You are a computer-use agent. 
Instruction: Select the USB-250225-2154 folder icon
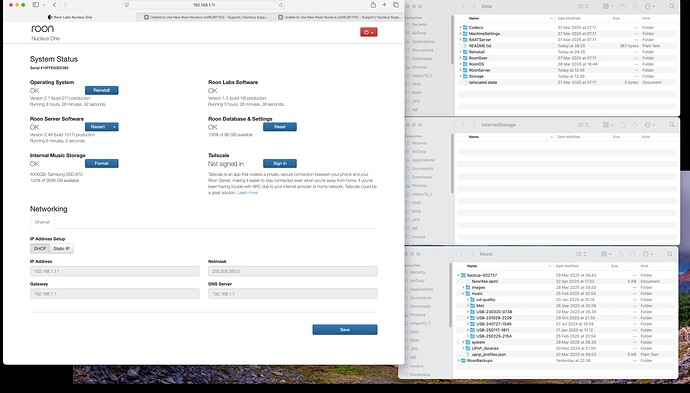coord(472,336)
